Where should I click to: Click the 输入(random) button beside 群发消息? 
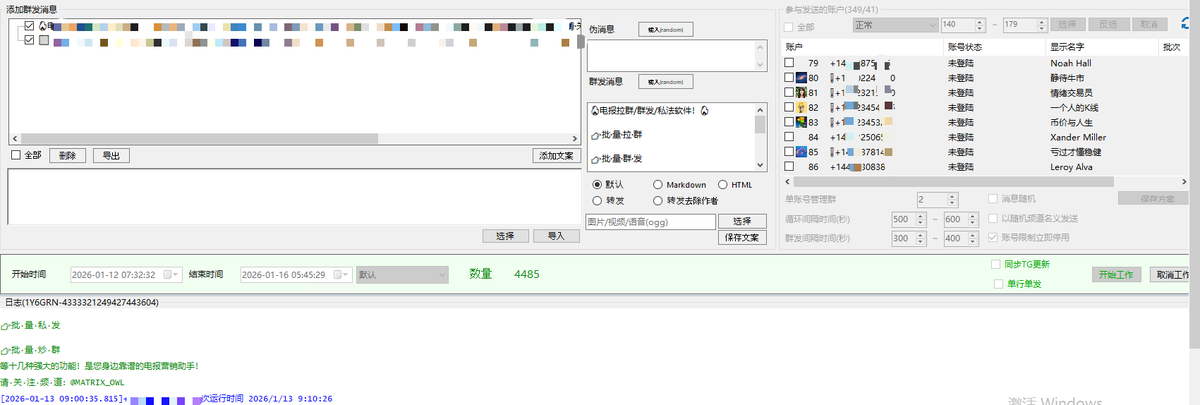(x=665, y=81)
